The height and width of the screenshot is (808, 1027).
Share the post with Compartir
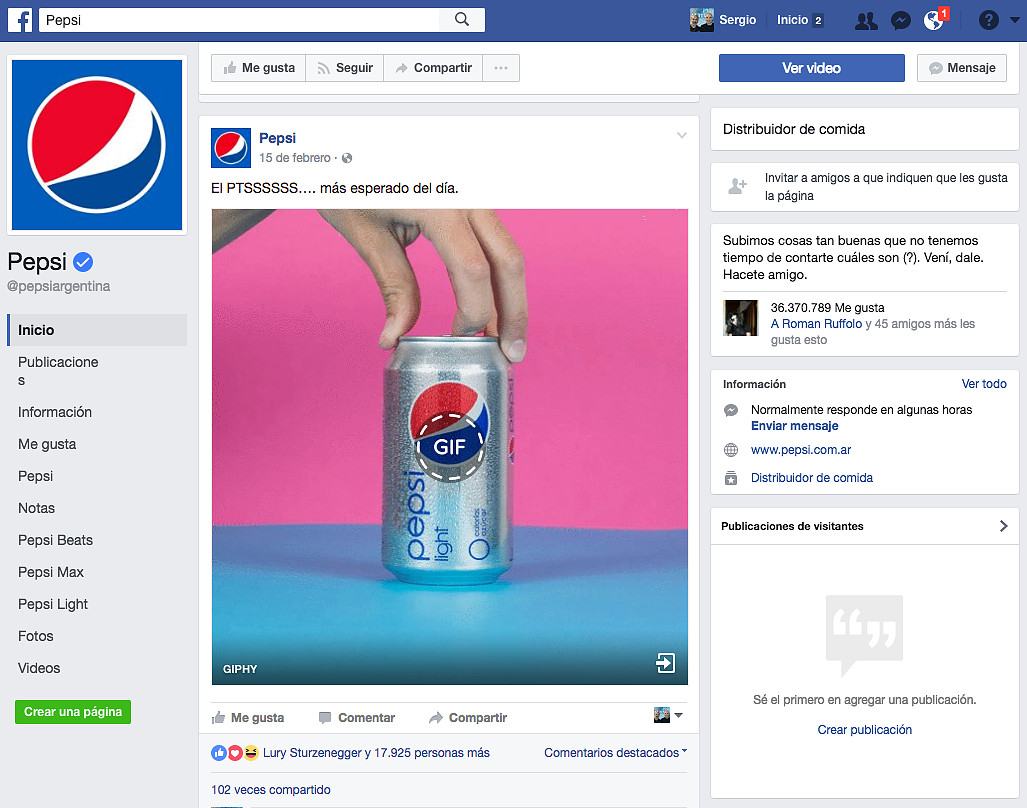pyautogui.click(x=468, y=718)
